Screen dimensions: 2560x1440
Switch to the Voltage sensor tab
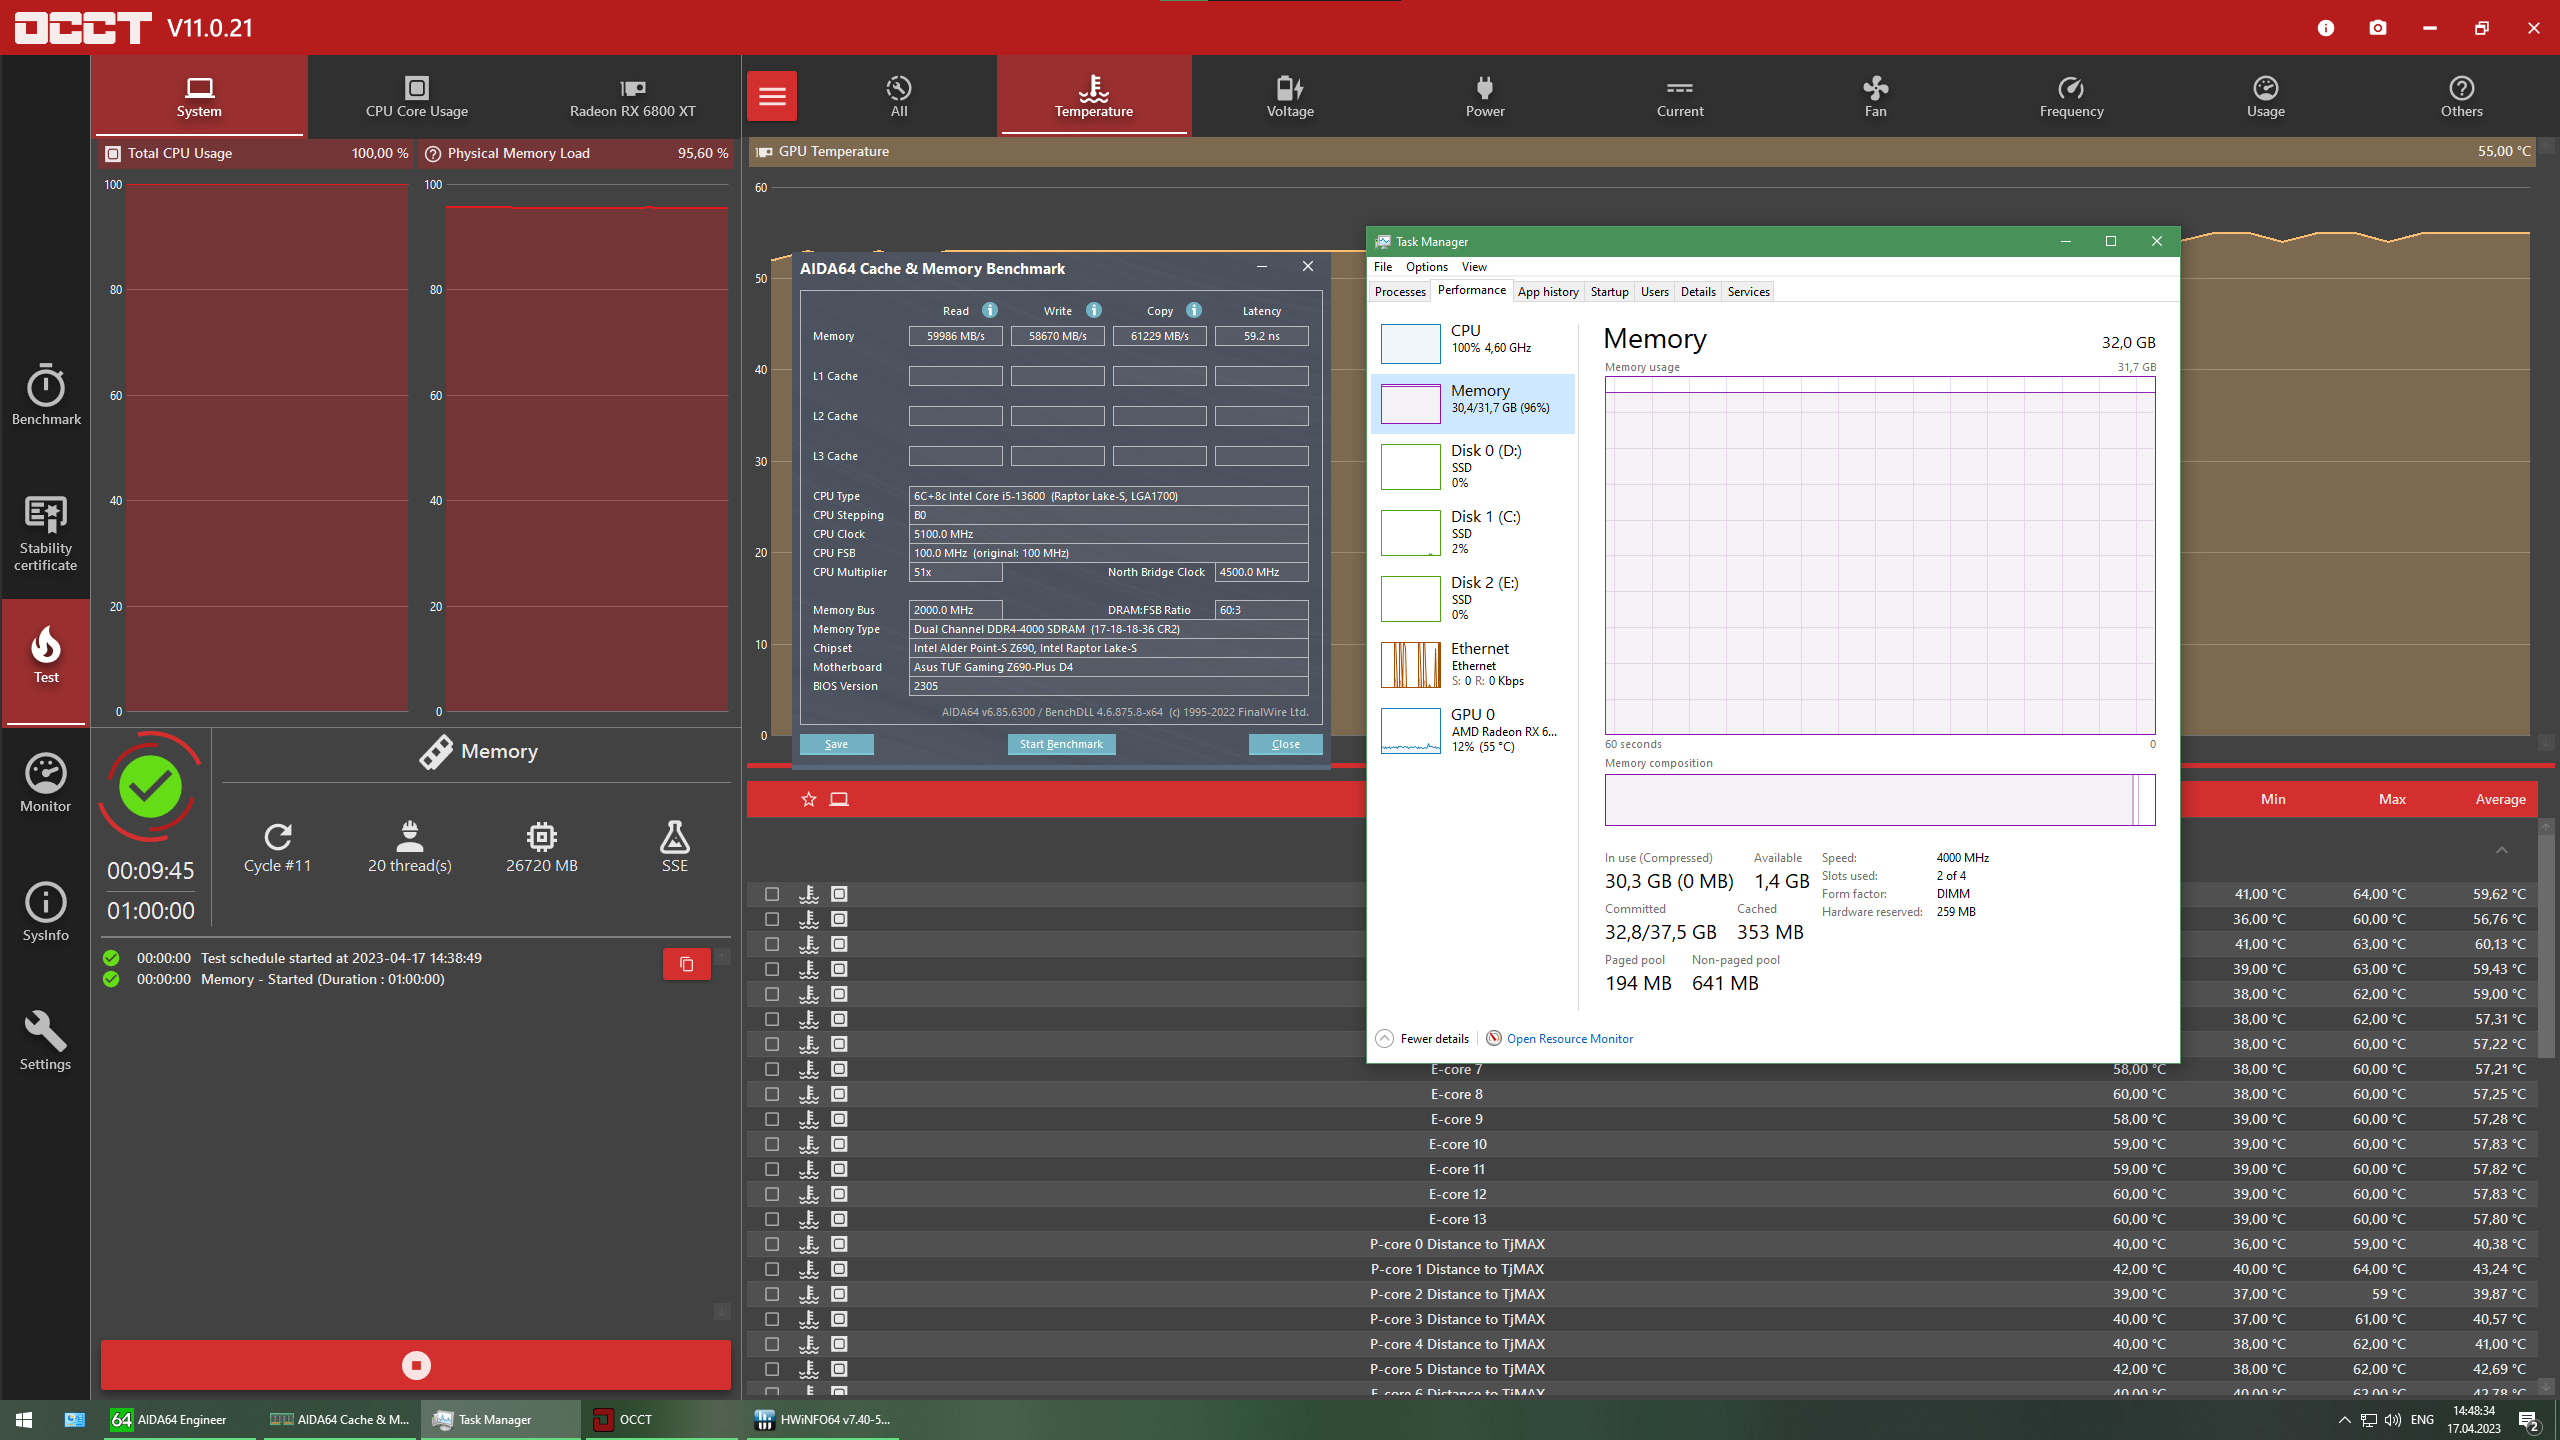[x=1290, y=96]
